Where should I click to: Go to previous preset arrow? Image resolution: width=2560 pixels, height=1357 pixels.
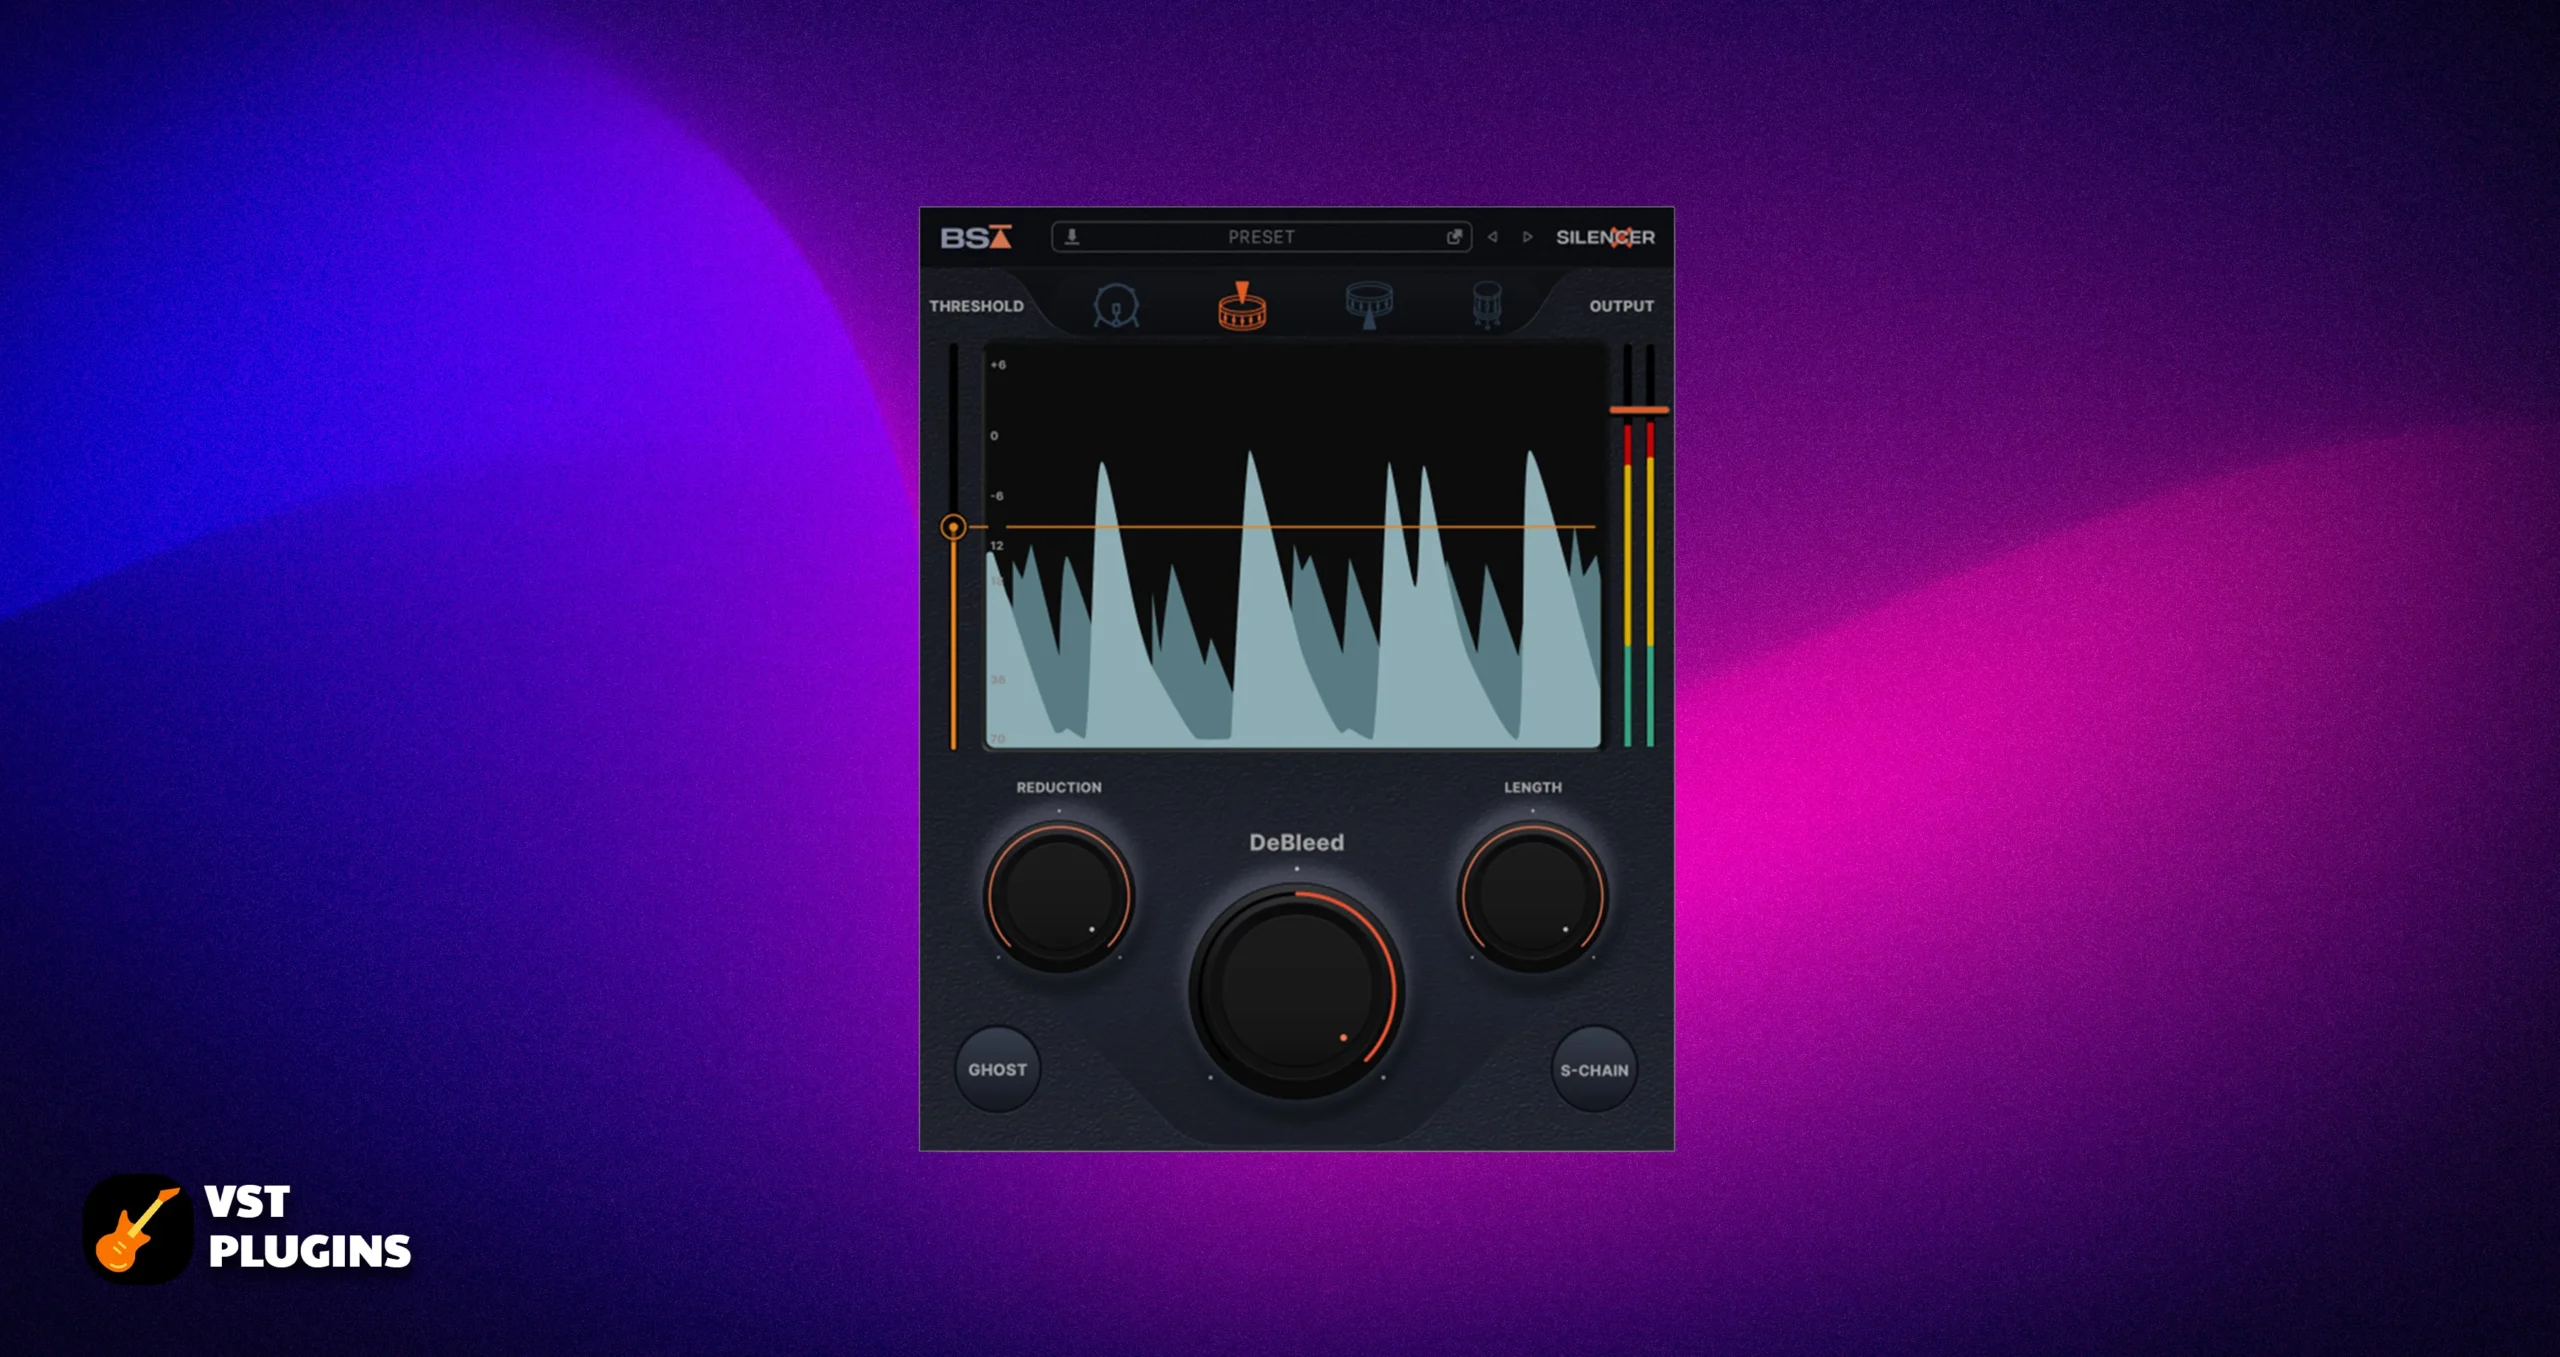[1492, 237]
